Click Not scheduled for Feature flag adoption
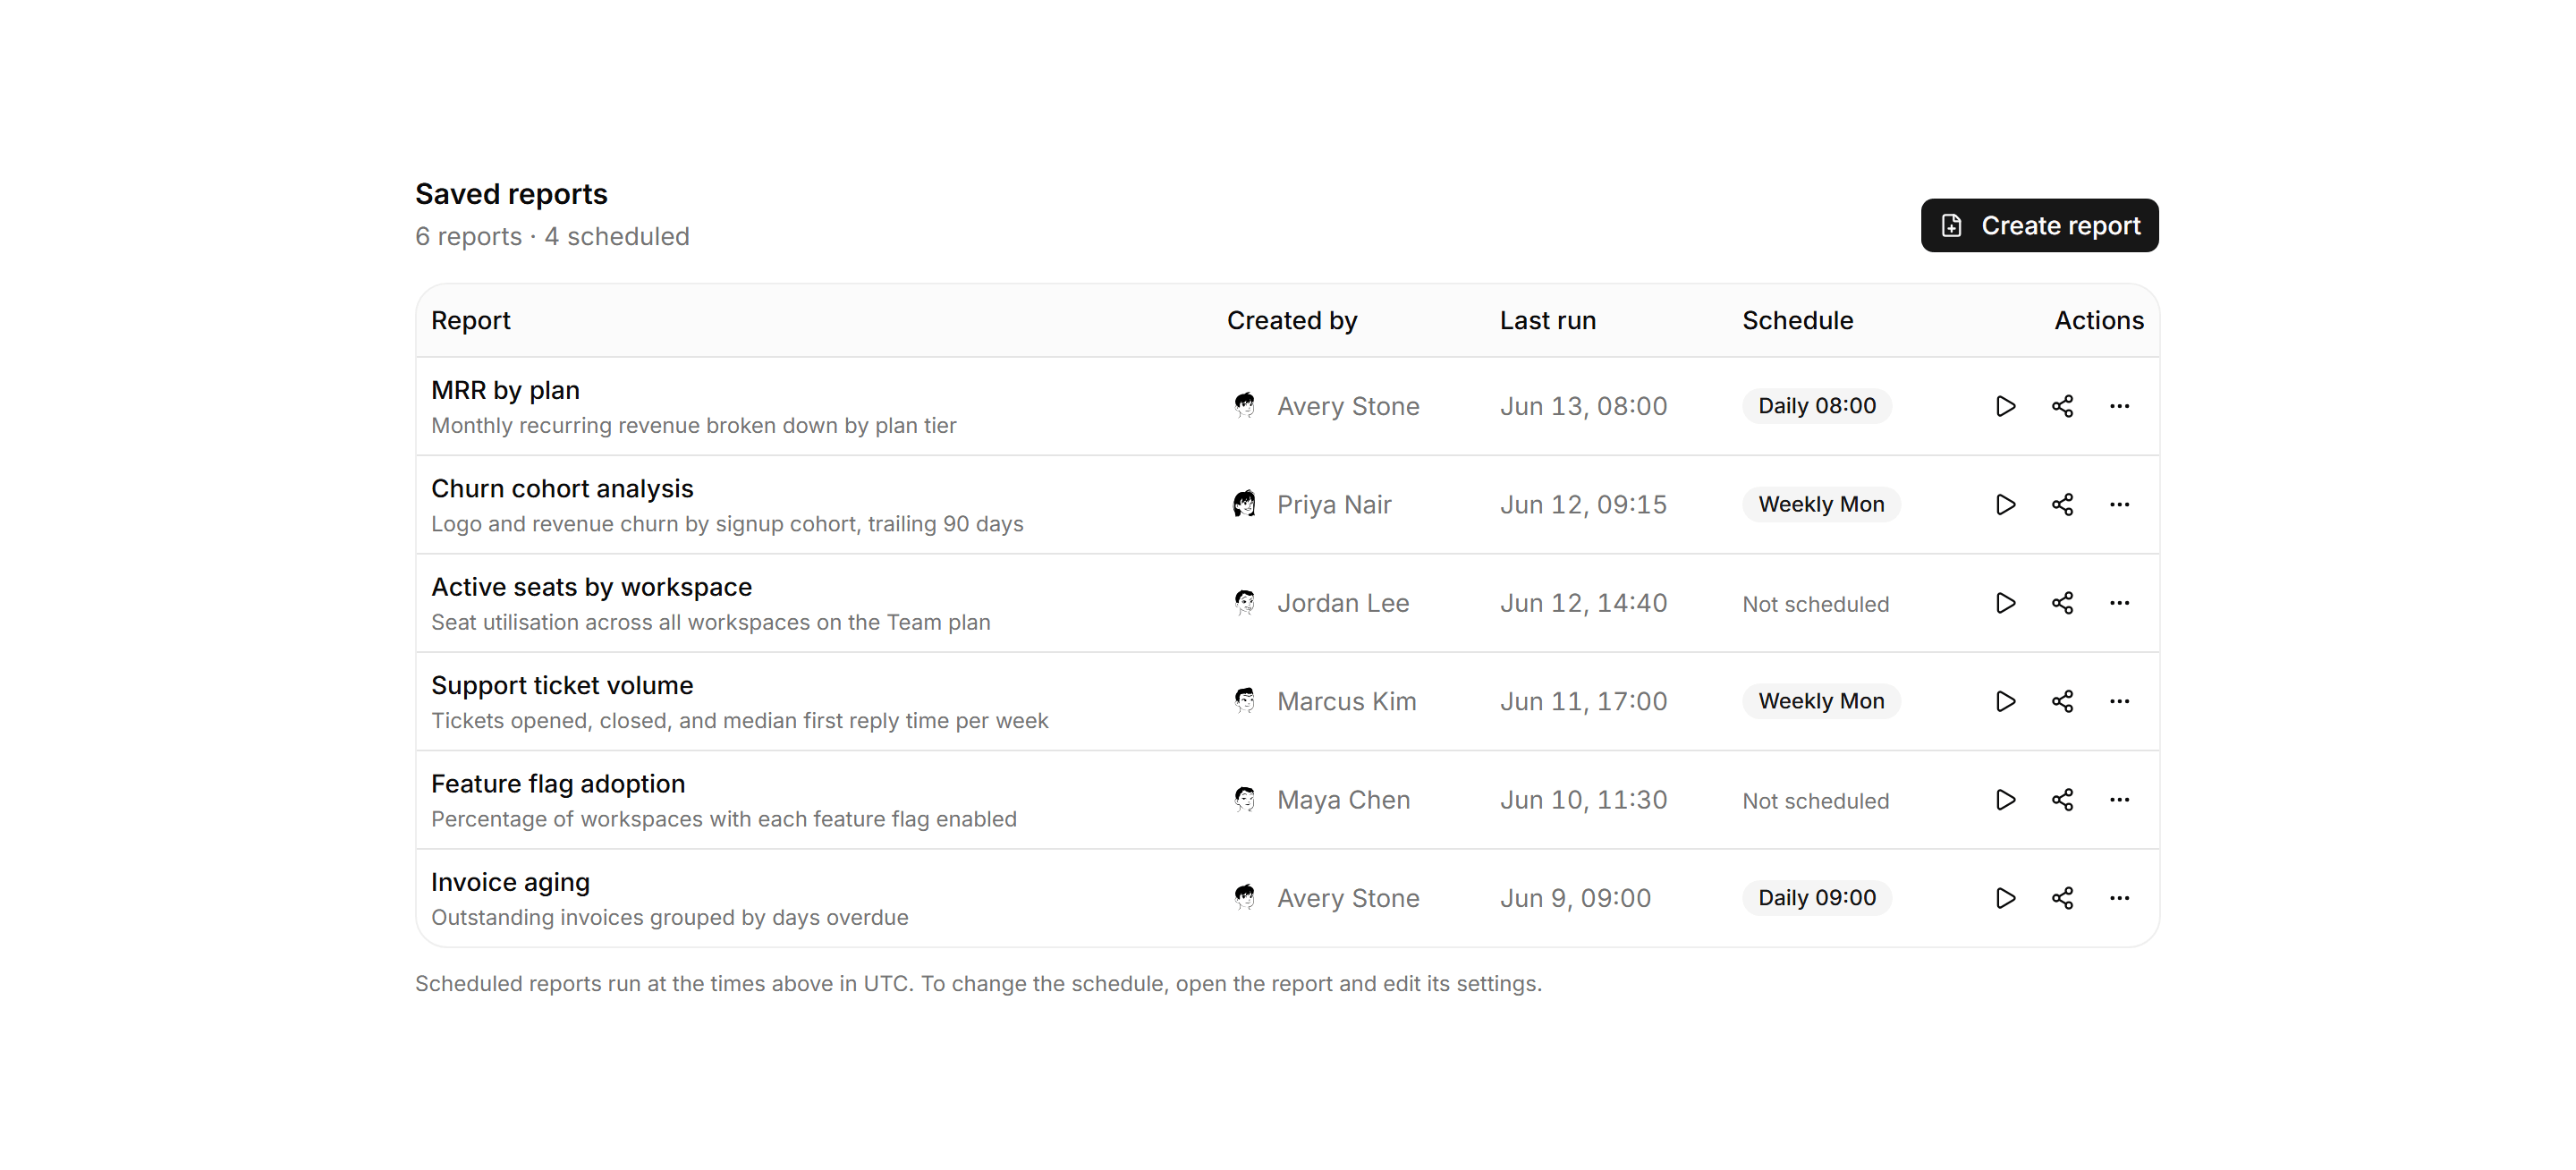This screenshot has width=2576, height=1170. coord(1815,801)
